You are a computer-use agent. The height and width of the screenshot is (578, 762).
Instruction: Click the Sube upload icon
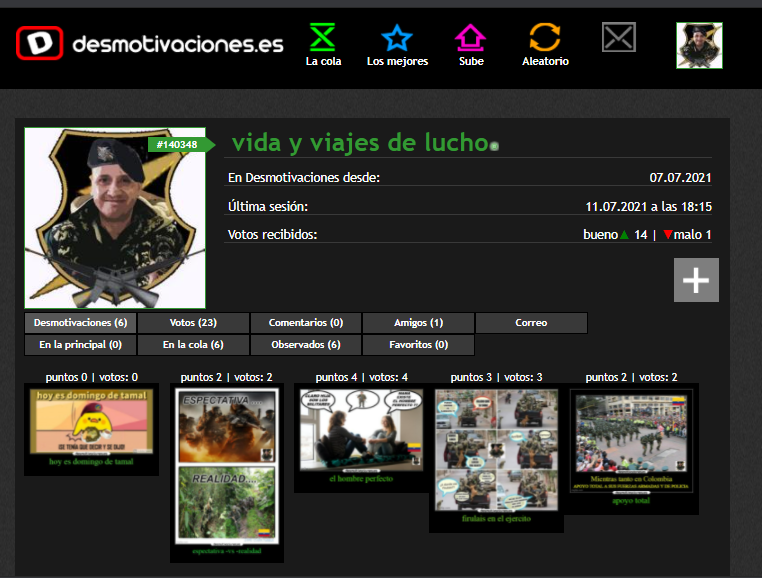[470, 40]
